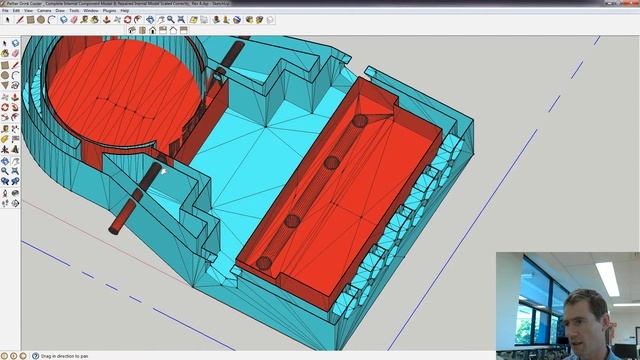Select the Paint Bucket in the top toolbar
Image resolution: width=640 pixels, height=360 pixels.
click(95, 20)
